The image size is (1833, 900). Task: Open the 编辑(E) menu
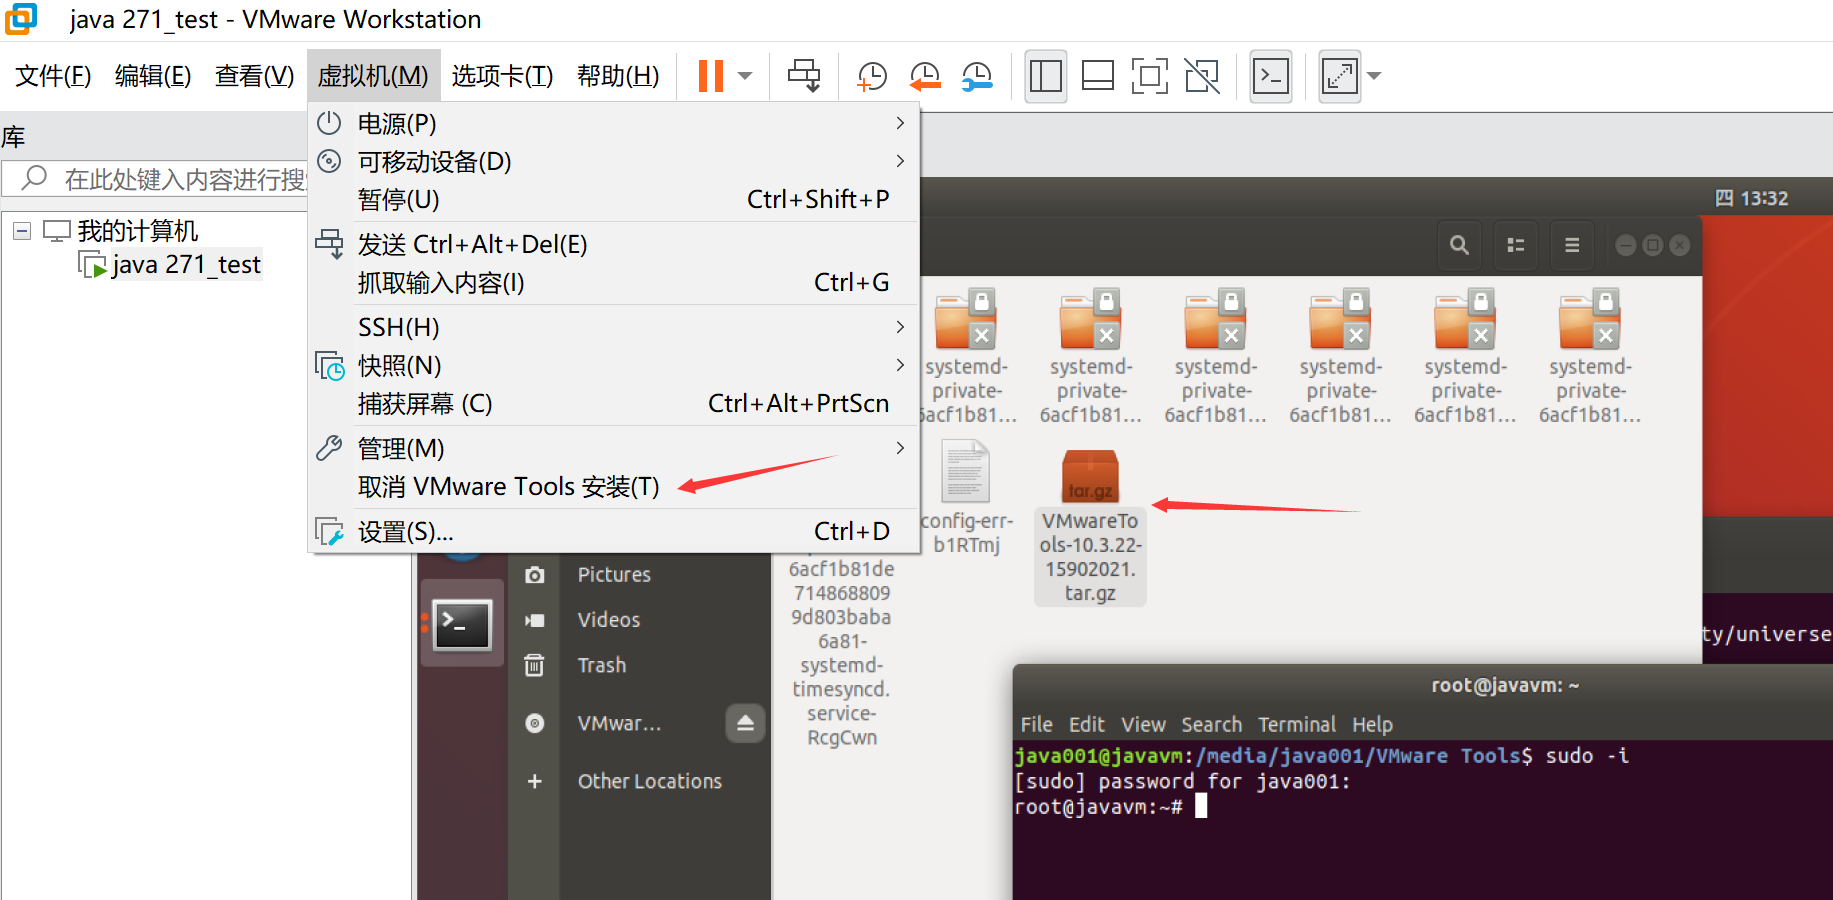pos(153,76)
